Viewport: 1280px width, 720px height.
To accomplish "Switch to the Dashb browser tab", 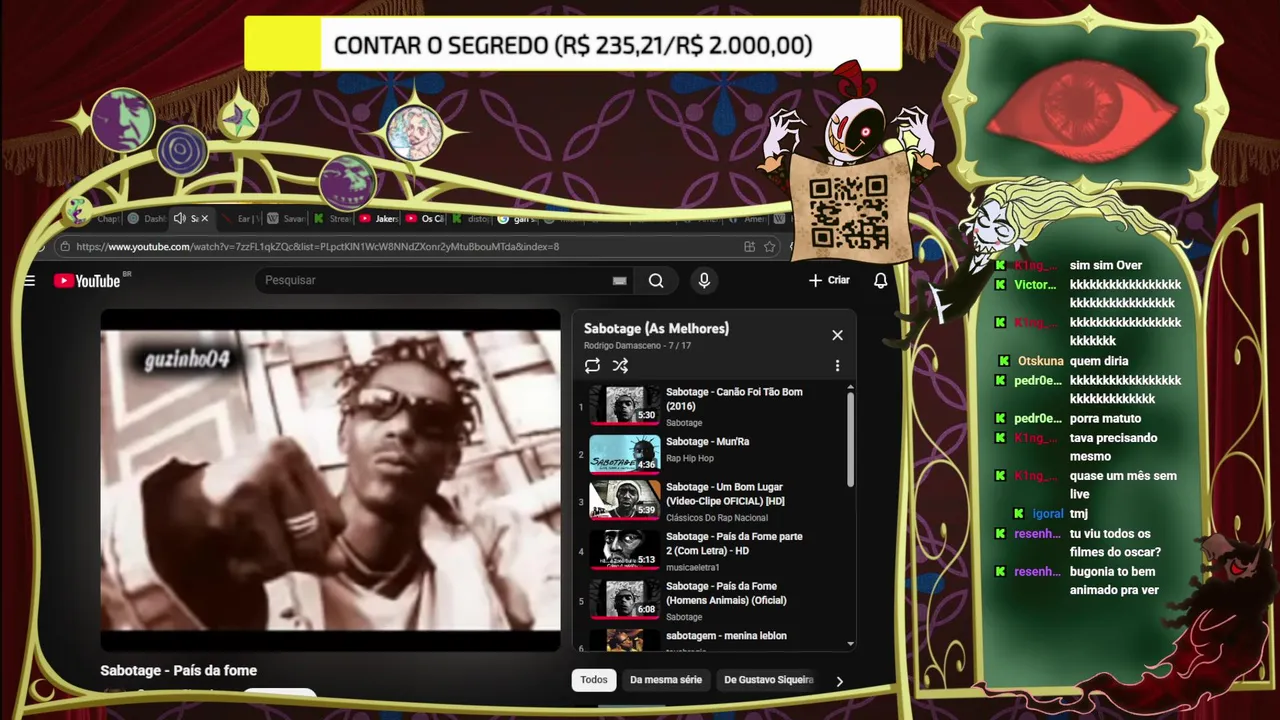I will [x=147, y=218].
